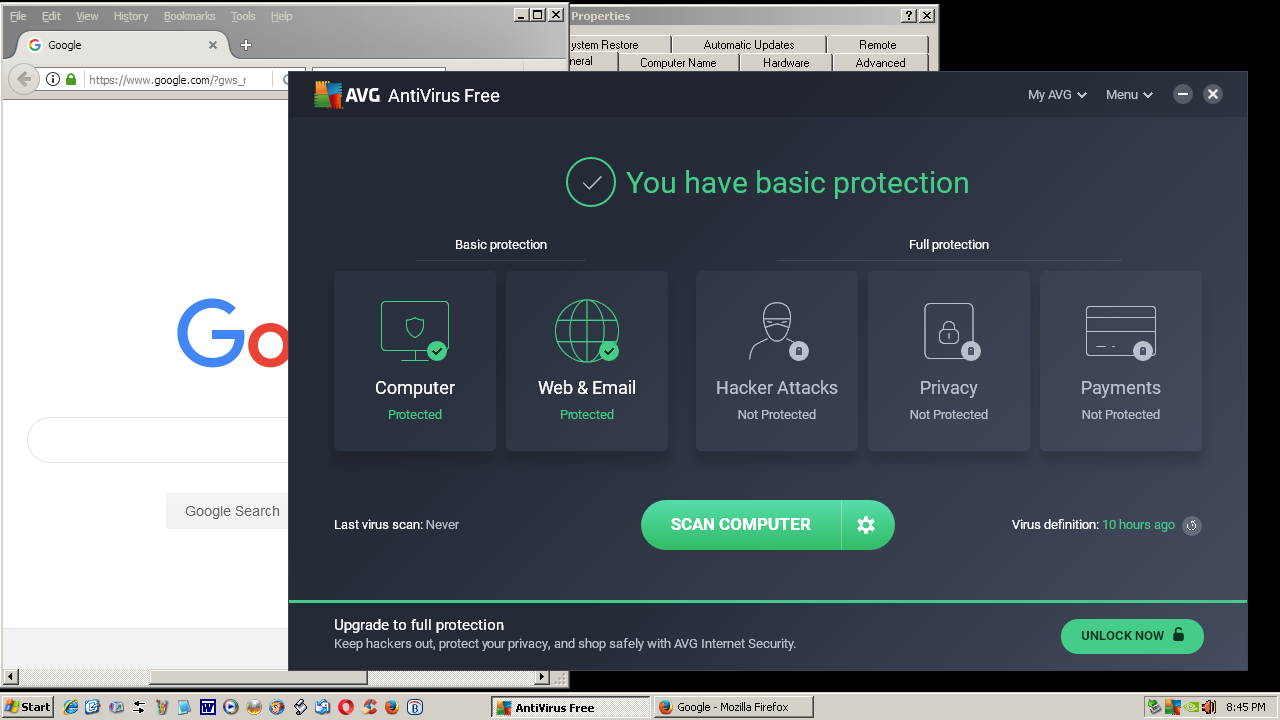This screenshot has width=1280, height=720.
Task: Click the Firefox address bar URL
Action: 165,80
